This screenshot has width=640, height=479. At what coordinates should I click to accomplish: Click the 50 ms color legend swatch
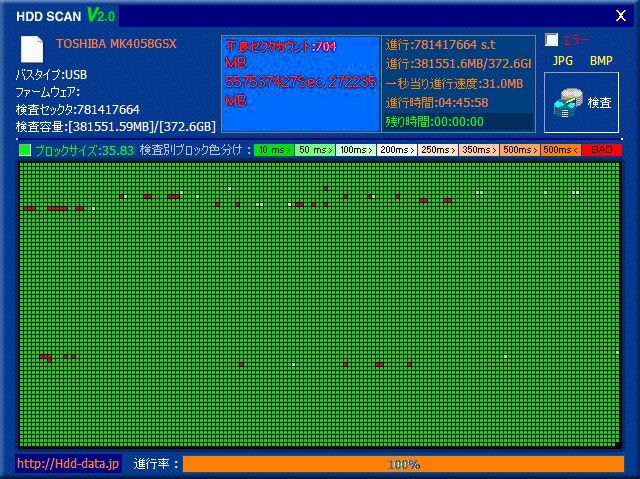pos(314,150)
